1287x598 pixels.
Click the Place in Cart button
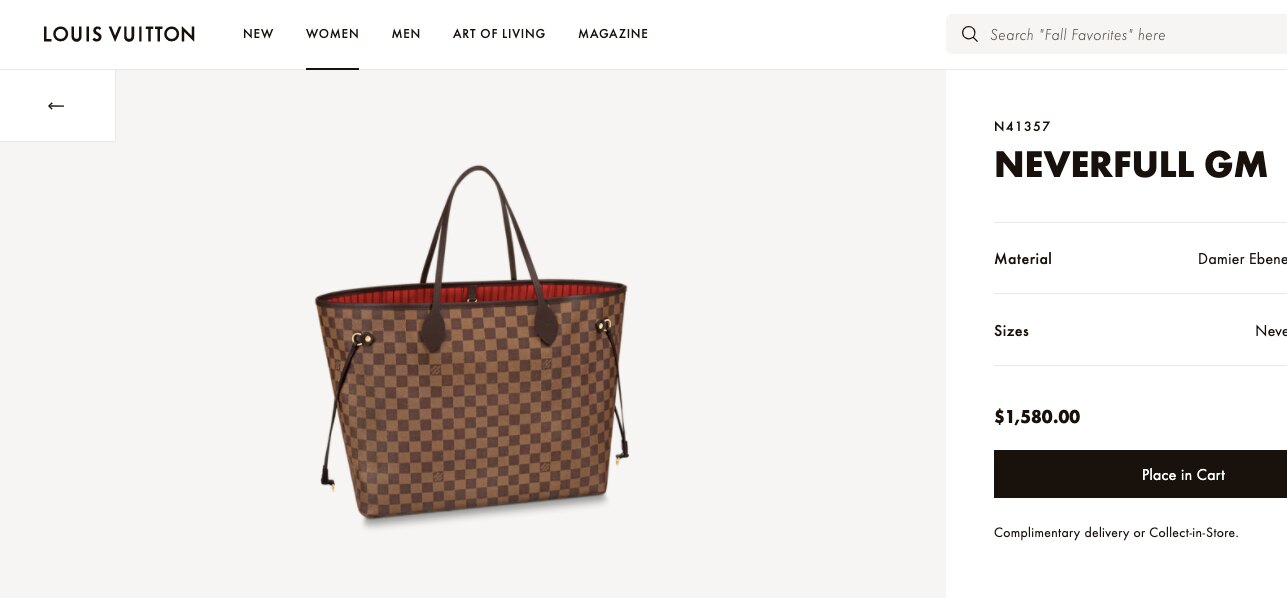(1140, 474)
